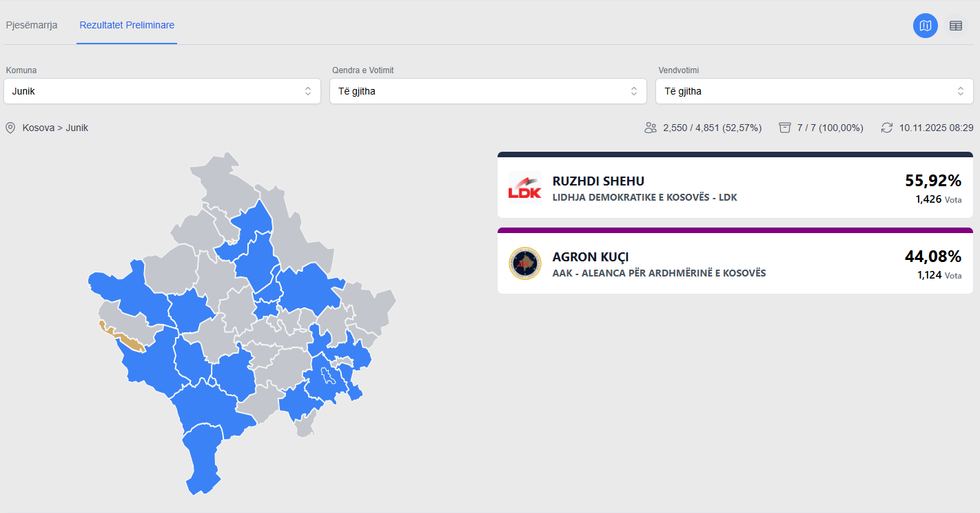
Task: Click the voter turnout people icon
Action: point(651,128)
